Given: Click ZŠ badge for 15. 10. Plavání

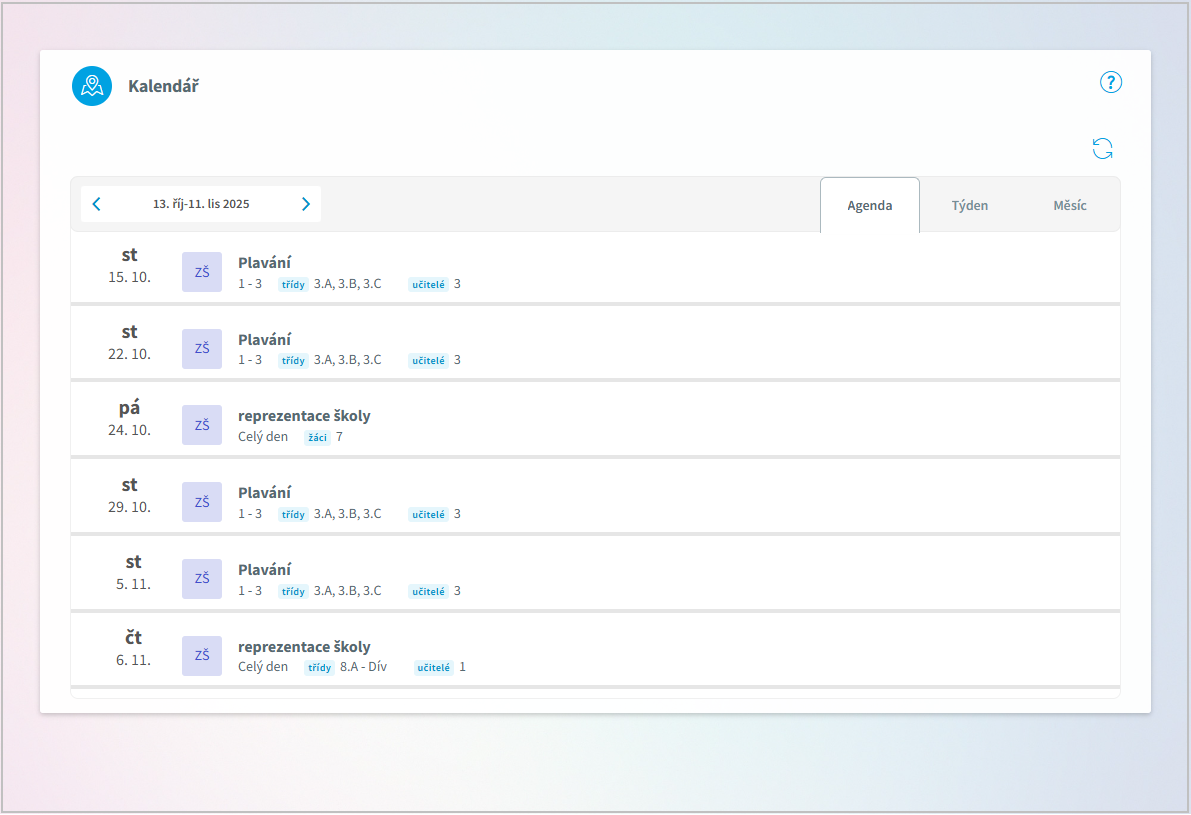Looking at the screenshot, I should click(202, 272).
